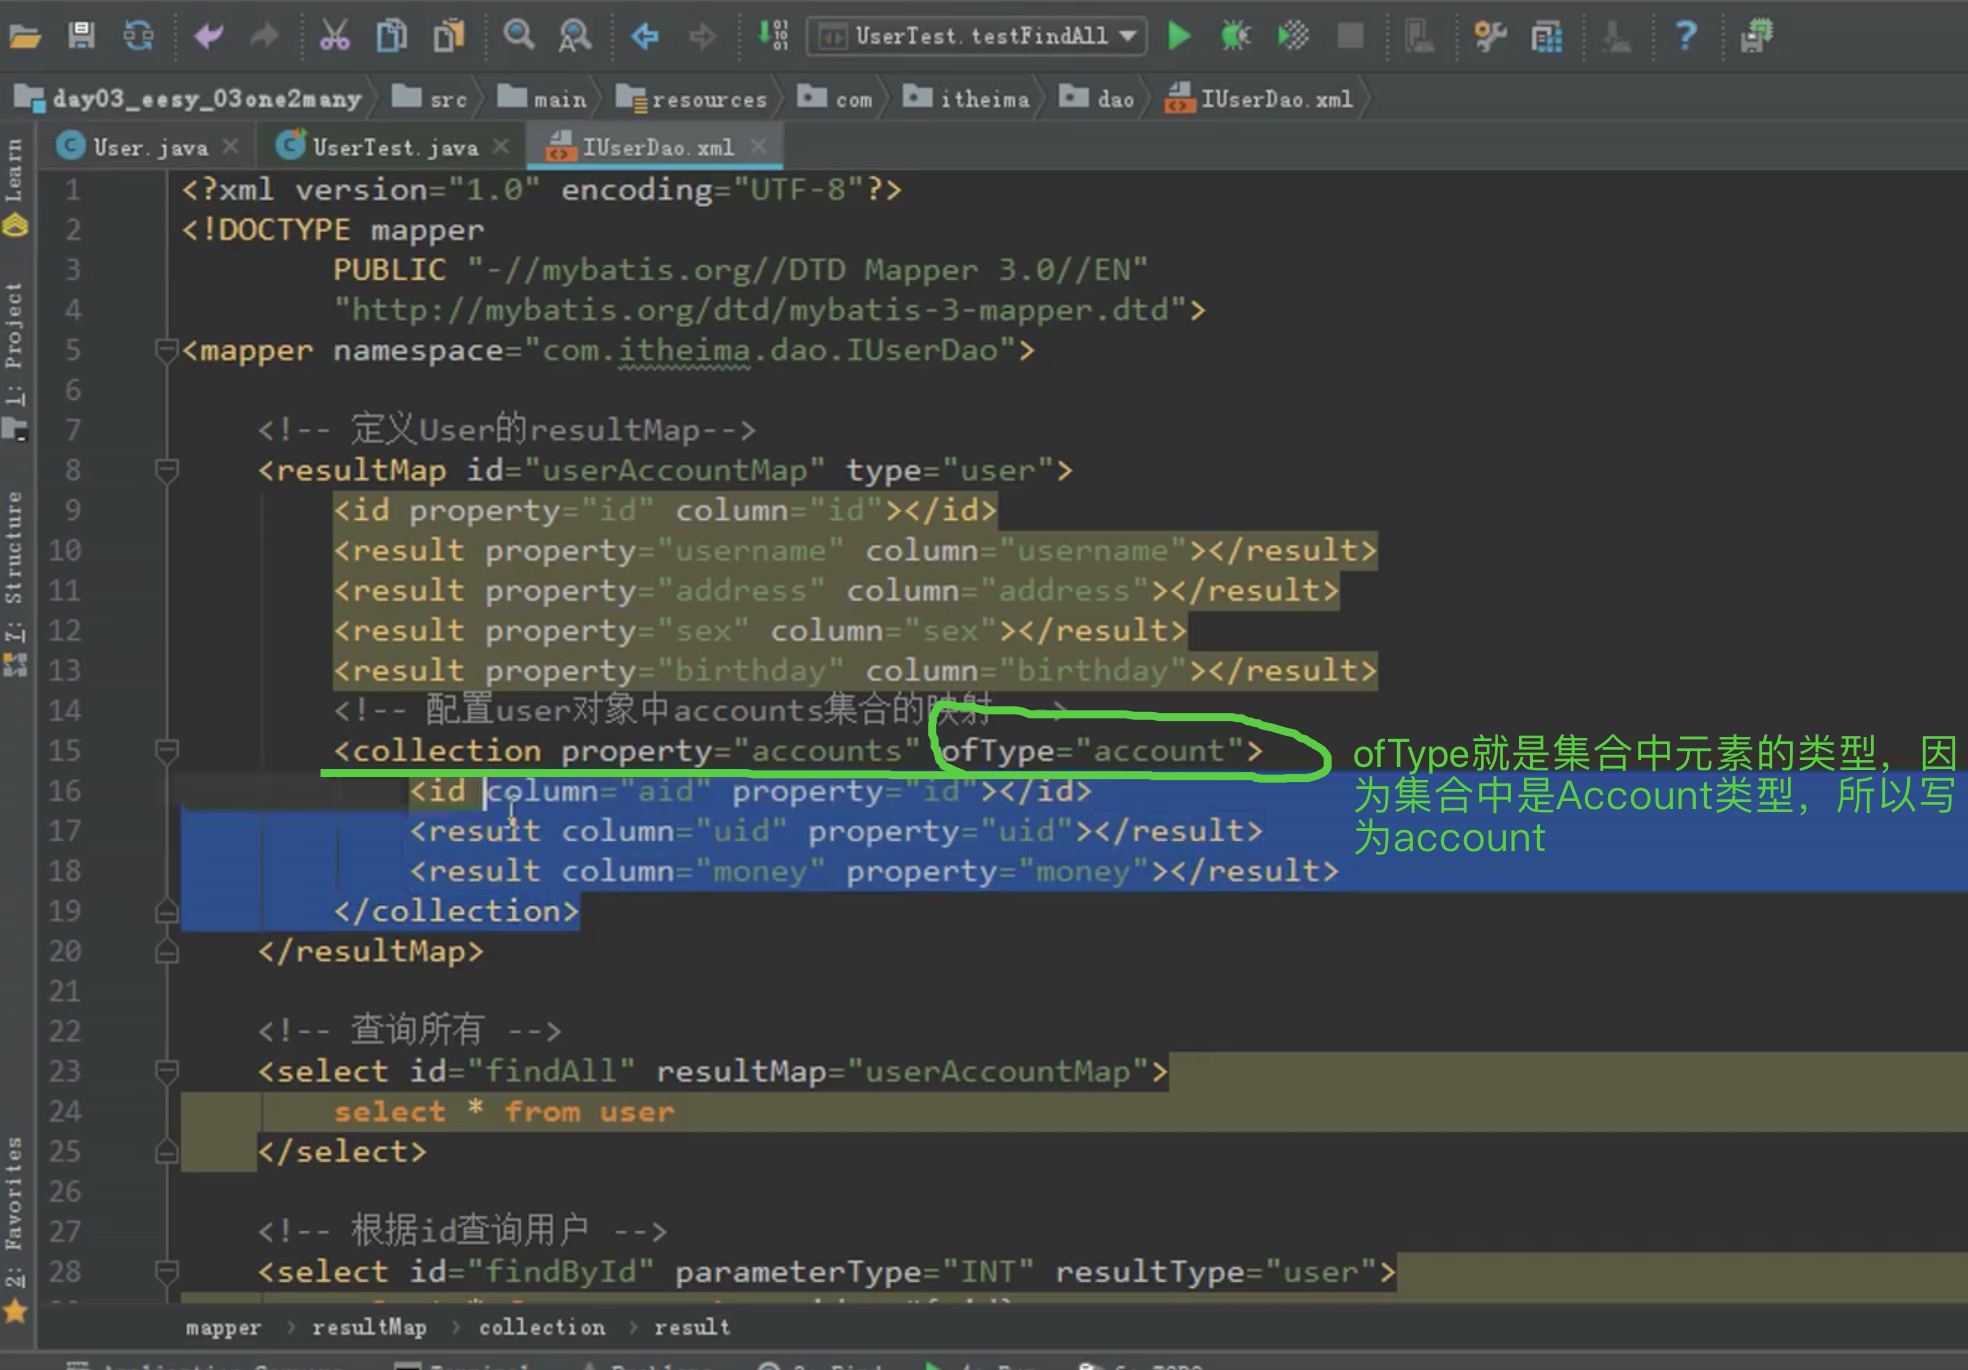Click the Save All disk icon
Screen dimensions: 1968x1370
click(81, 36)
